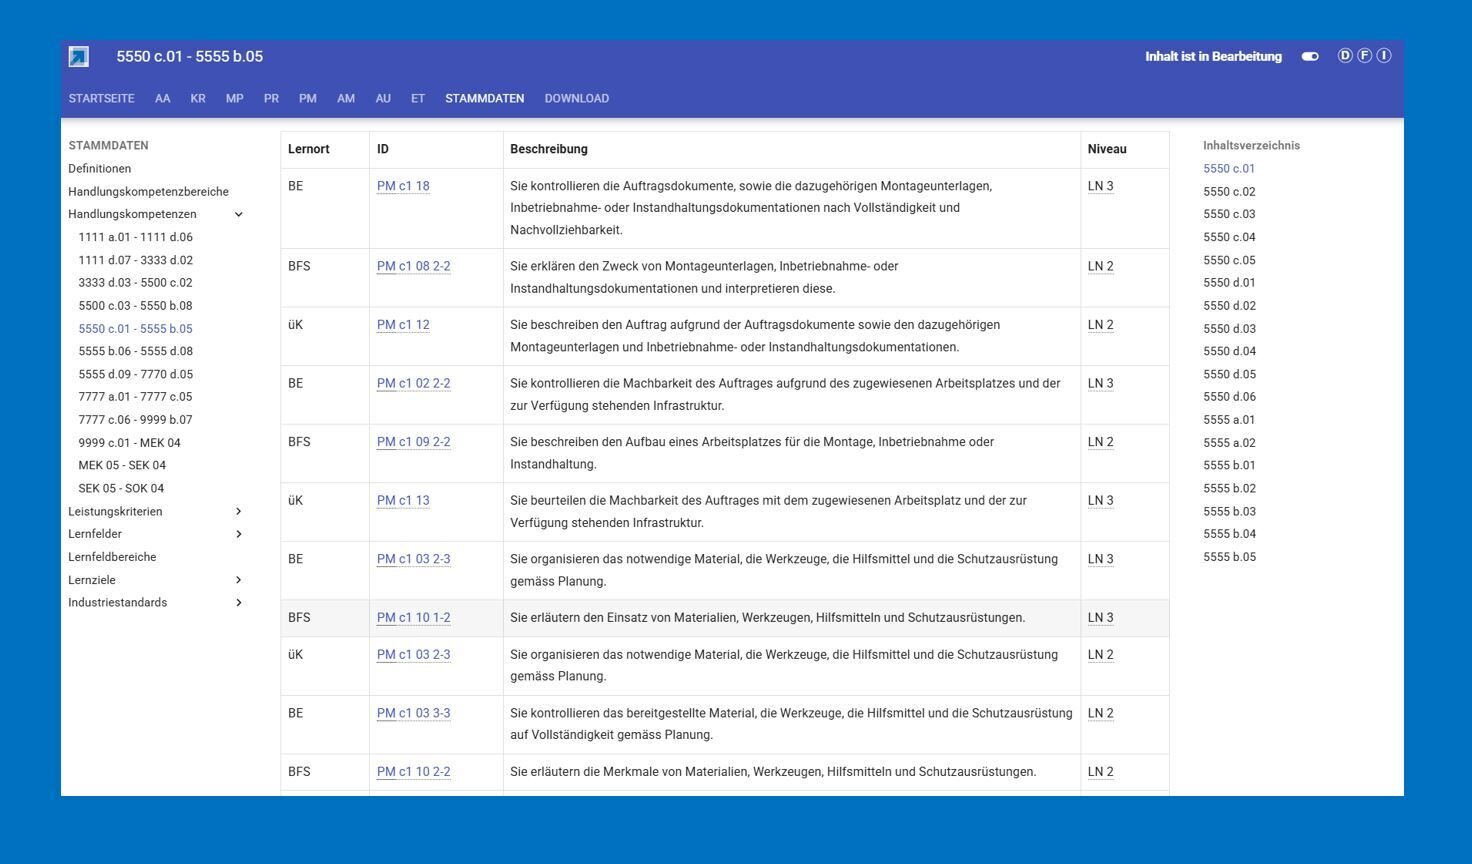Click the logo icon in the header
This screenshot has height=864, width=1472.
click(79, 57)
